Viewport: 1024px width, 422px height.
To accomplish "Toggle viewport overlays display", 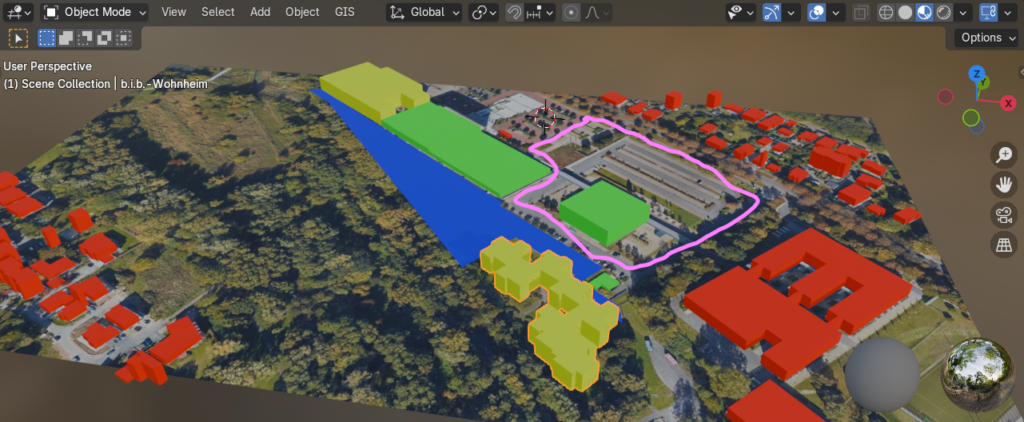I will 816,12.
